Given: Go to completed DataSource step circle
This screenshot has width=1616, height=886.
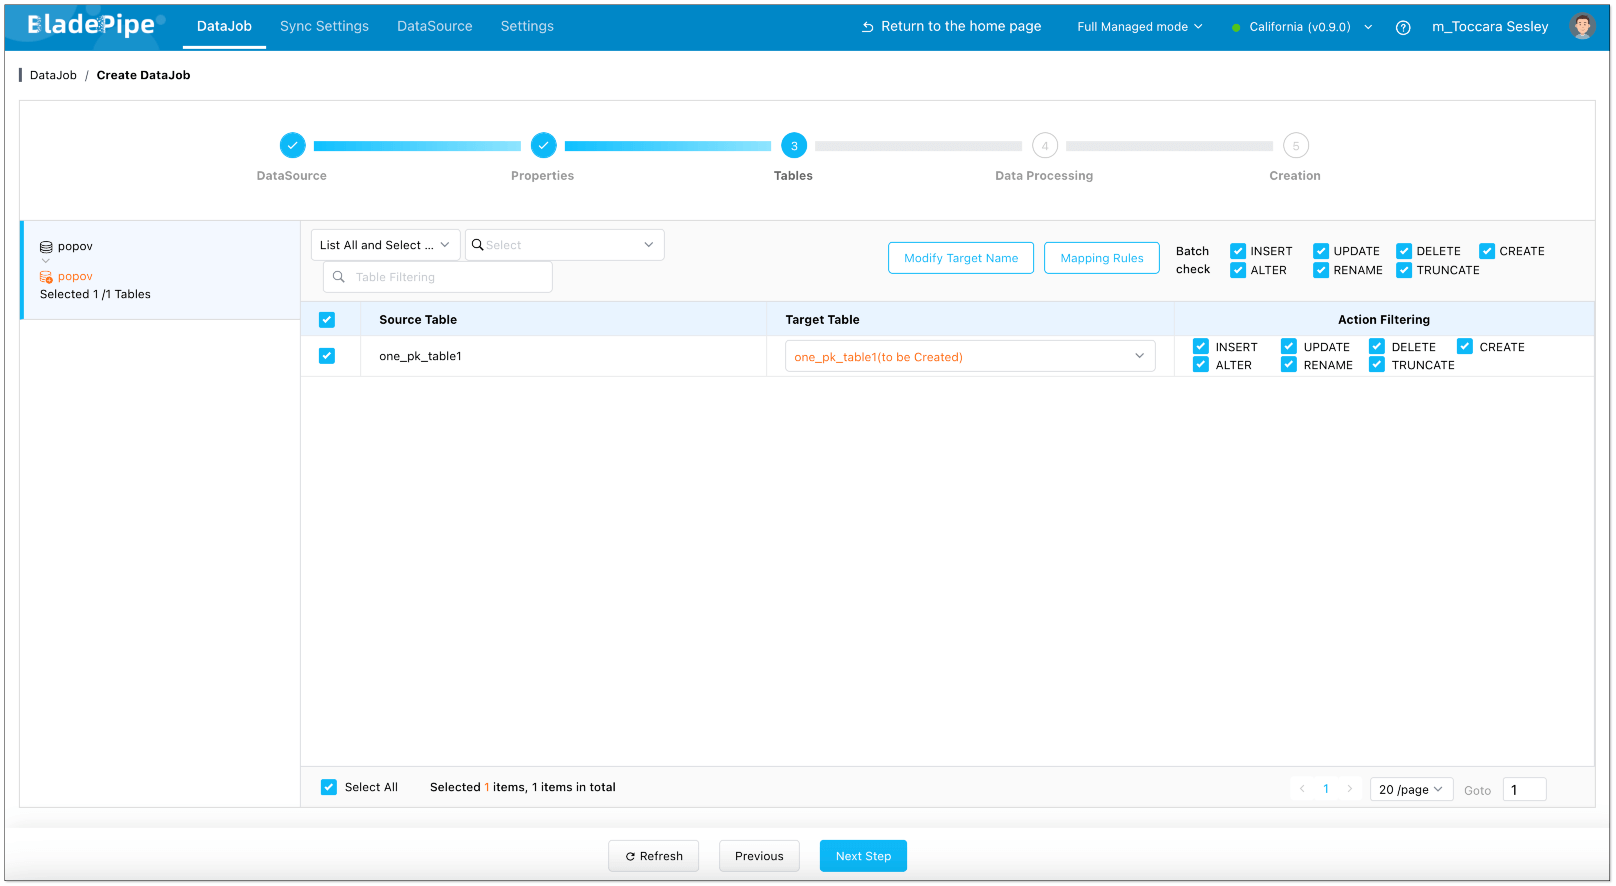Looking at the screenshot, I should [x=292, y=146].
